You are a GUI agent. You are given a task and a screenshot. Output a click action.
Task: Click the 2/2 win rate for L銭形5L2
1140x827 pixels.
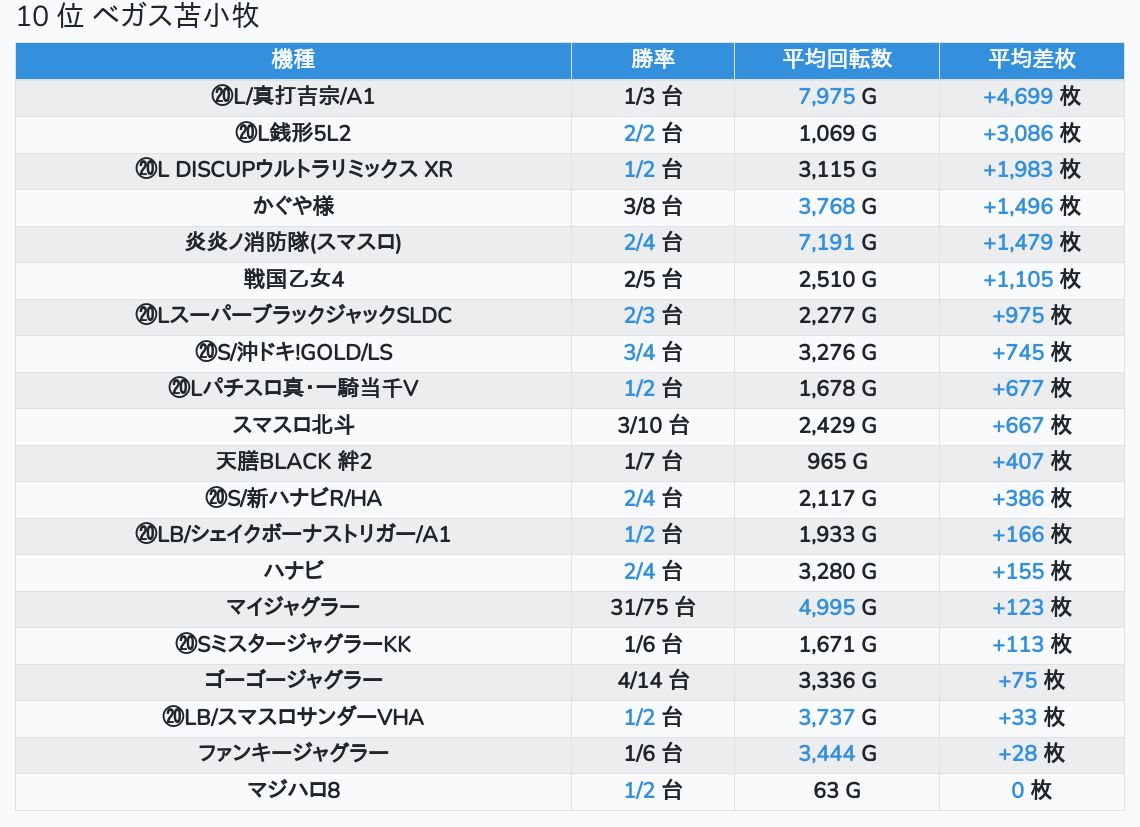click(x=639, y=133)
